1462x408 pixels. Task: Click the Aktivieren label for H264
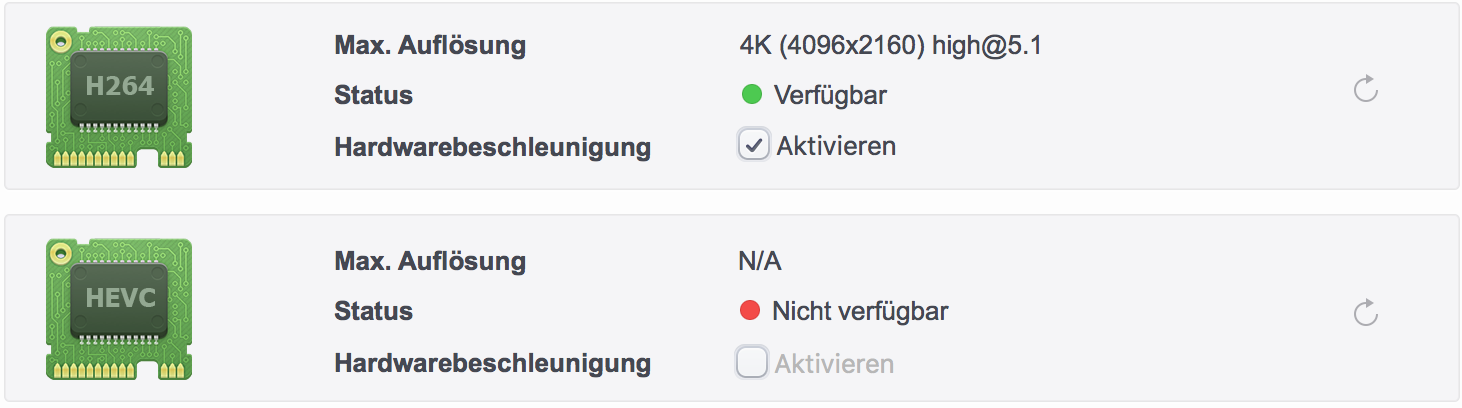point(836,146)
